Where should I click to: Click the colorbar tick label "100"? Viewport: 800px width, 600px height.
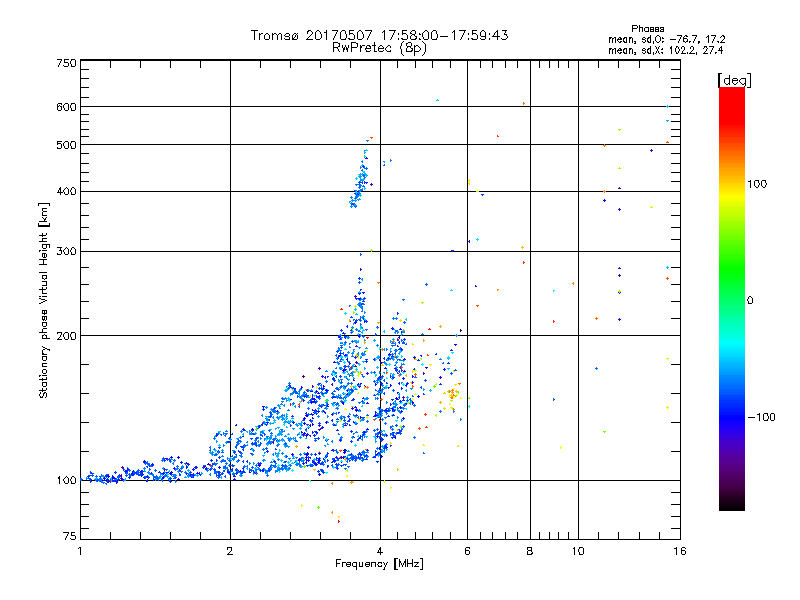[x=757, y=184]
